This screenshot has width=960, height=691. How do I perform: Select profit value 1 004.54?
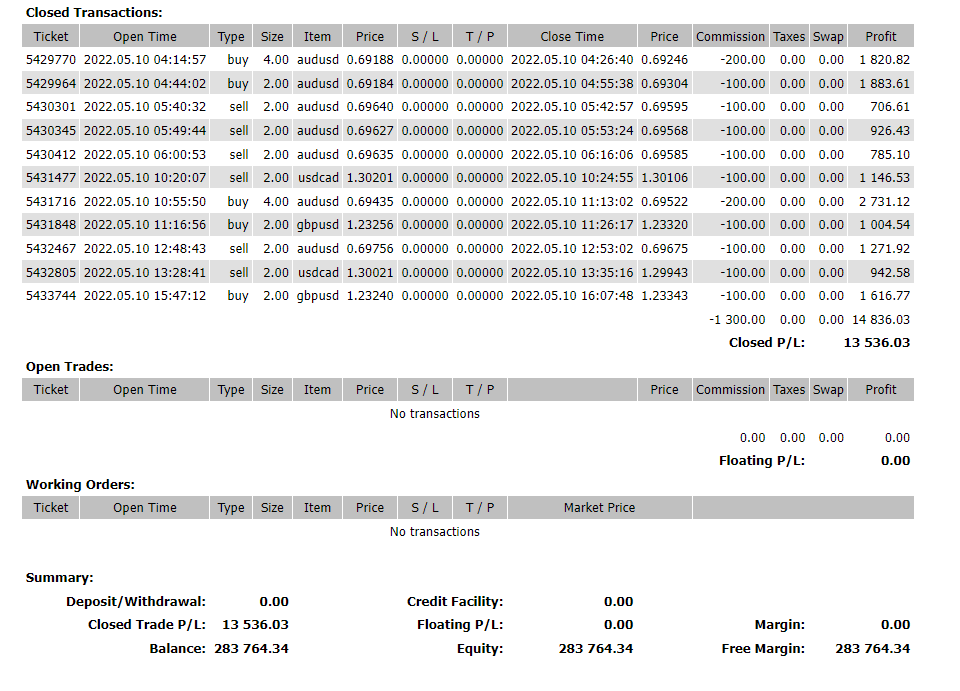pos(885,225)
